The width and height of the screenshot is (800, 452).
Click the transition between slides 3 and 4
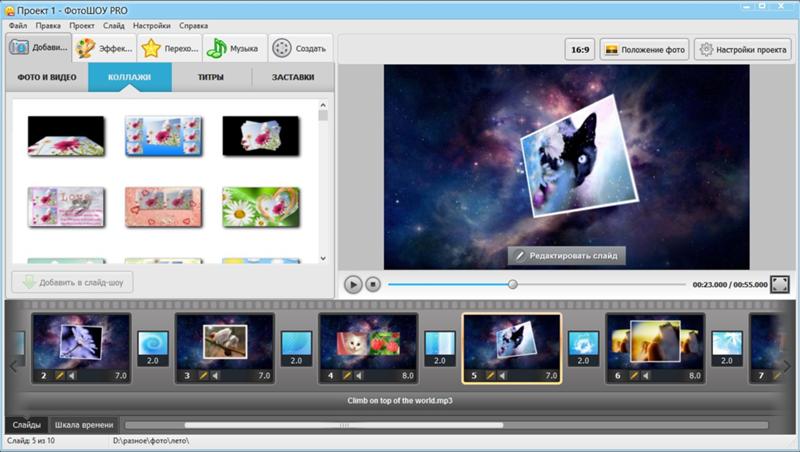pyautogui.click(x=296, y=348)
